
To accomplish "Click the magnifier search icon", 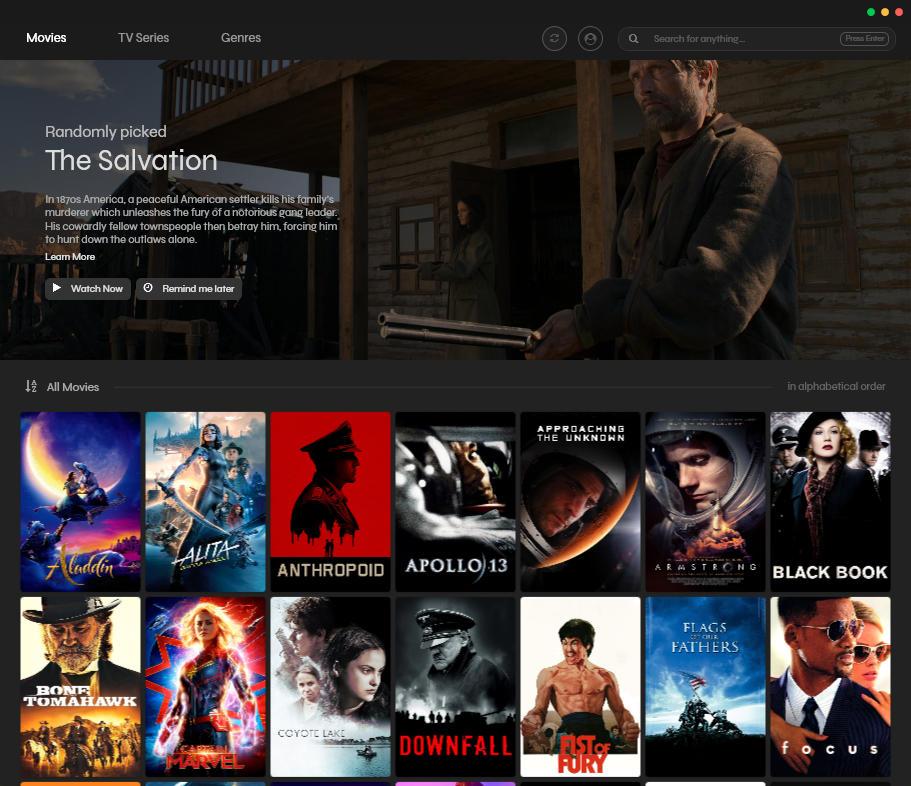I will pos(633,38).
